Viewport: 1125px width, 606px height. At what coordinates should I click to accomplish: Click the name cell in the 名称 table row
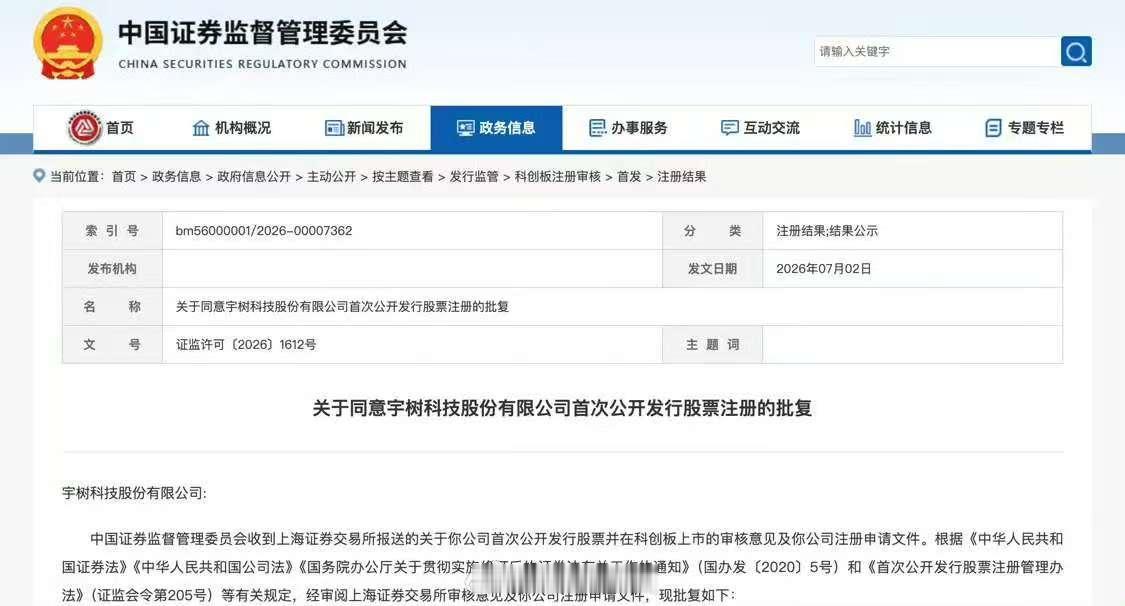click(612, 307)
